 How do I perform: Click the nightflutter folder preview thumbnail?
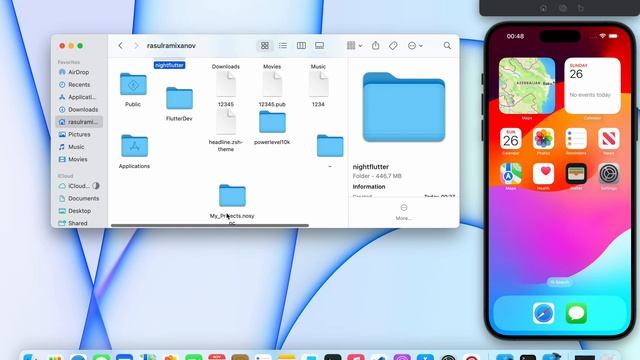[x=404, y=107]
